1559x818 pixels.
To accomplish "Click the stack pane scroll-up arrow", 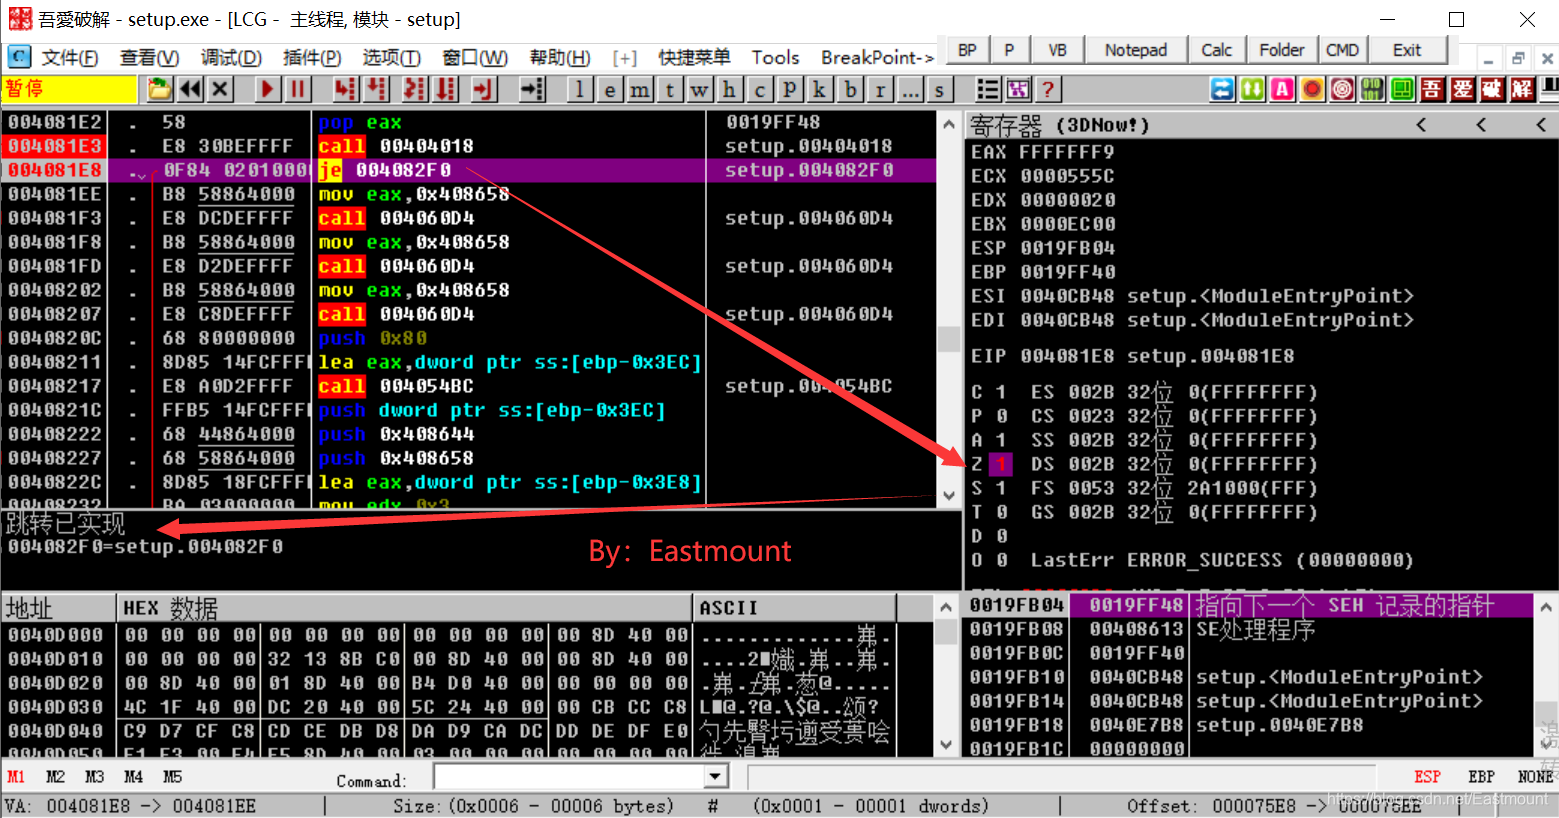I will click(1546, 607).
